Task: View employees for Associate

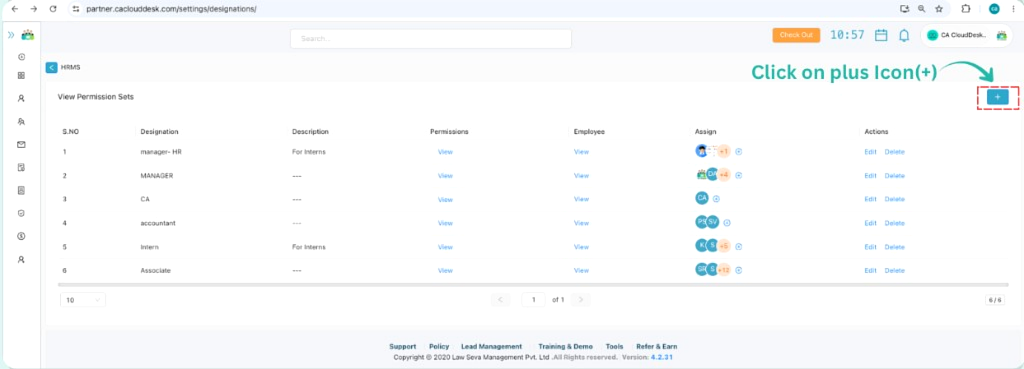Action: pyautogui.click(x=581, y=270)
